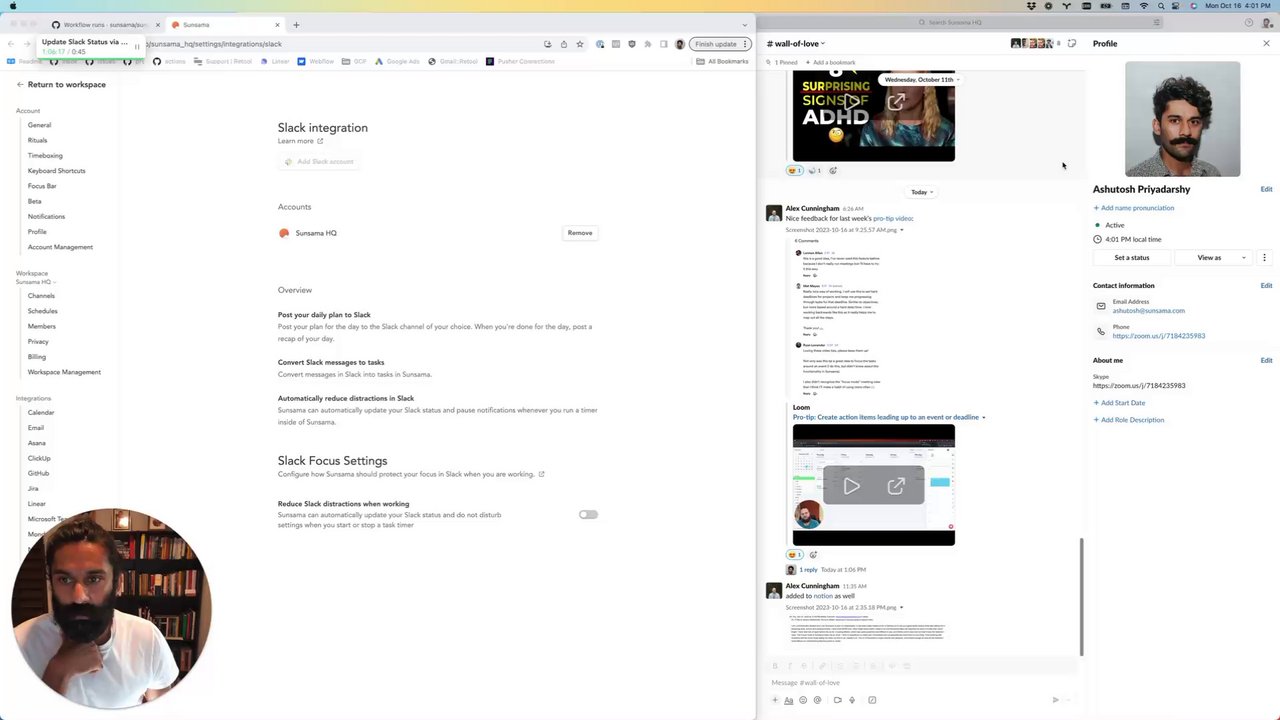1280x720 pixels.
Task: Click in the Message #wall-of-love field
Action: 920,683
